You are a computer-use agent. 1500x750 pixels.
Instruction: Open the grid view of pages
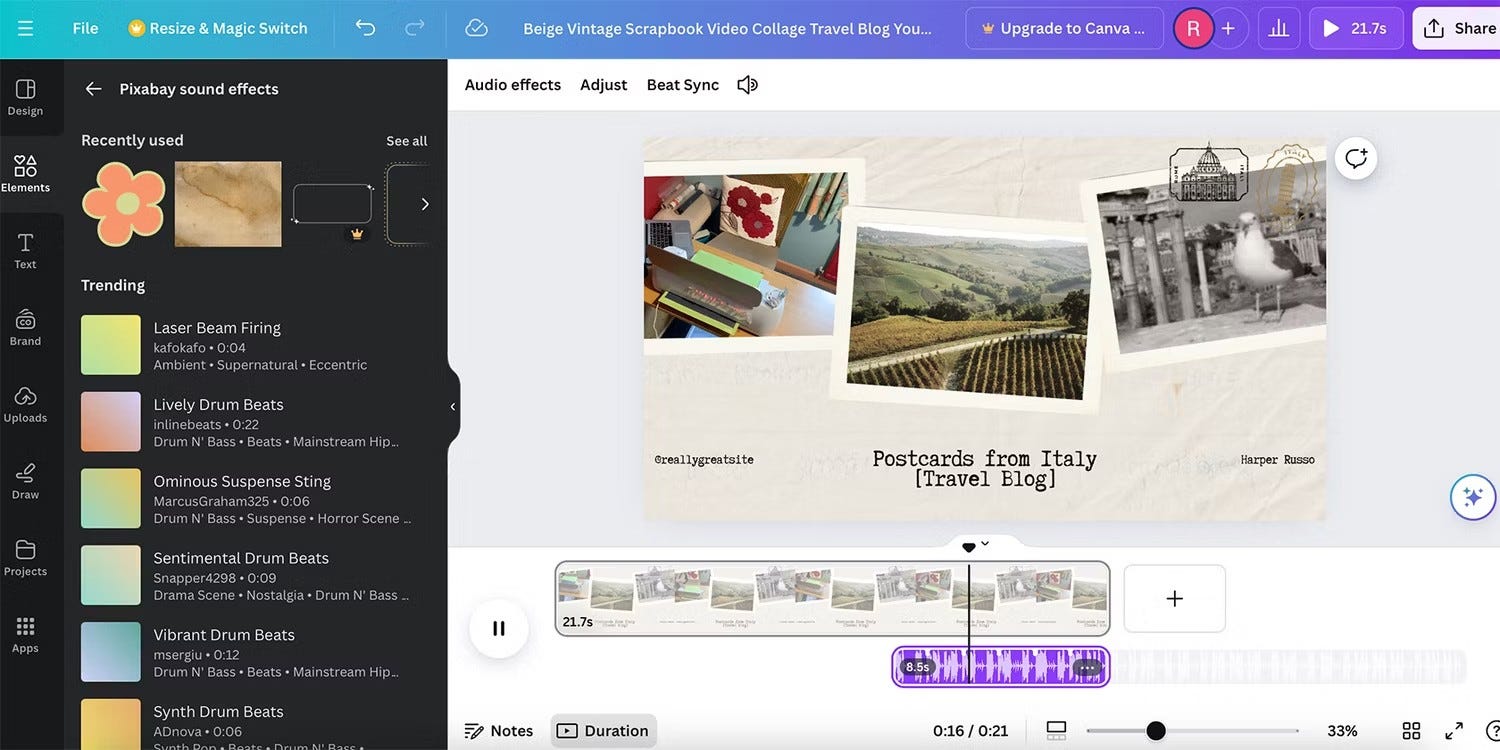[x=1411, y=731]
